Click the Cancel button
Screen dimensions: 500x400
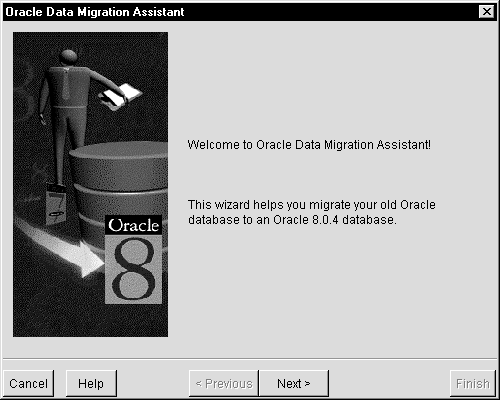(x=28, y=383)
